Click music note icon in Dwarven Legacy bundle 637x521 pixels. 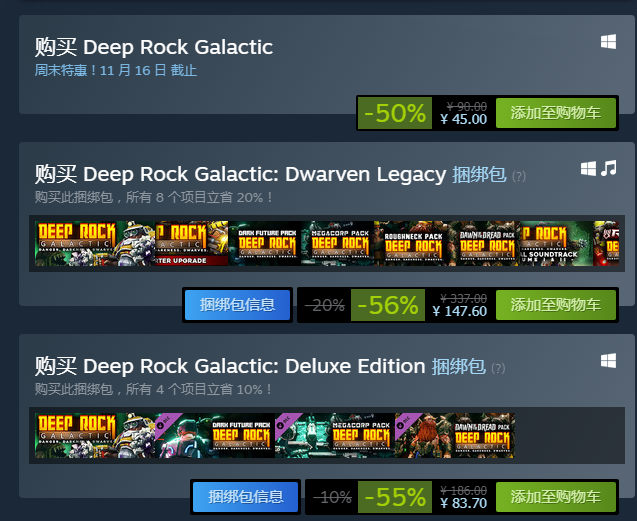tap(609, 168)
